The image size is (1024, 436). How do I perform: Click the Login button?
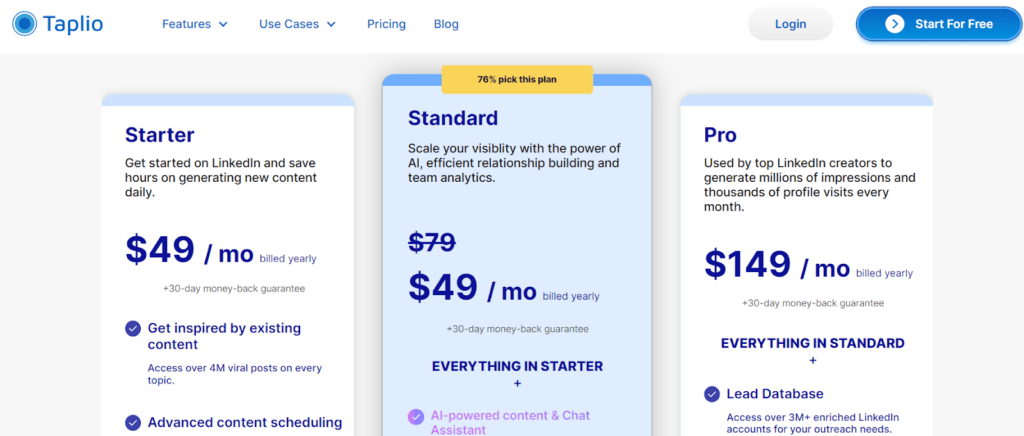(790, 24)
